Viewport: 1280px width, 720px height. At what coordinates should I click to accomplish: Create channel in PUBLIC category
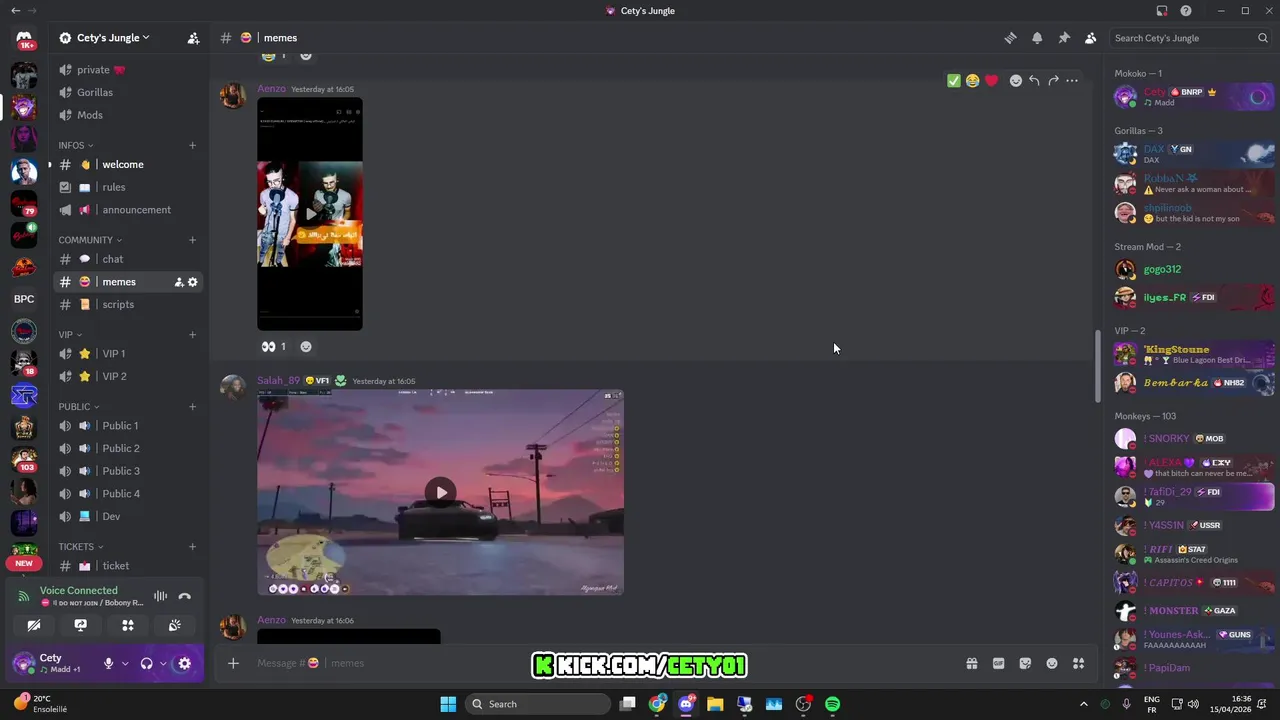point(192,407)
